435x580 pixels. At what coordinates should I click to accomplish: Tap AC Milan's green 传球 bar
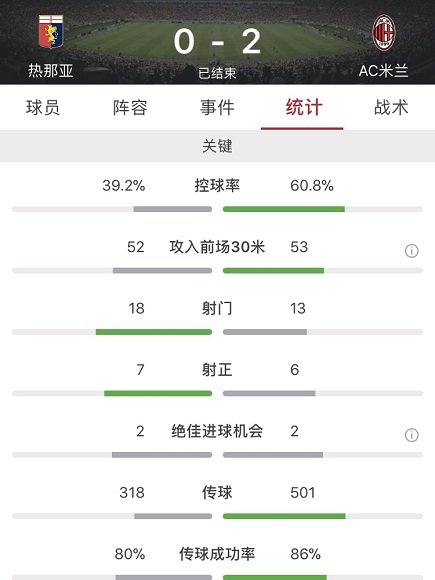coord(284,516)
